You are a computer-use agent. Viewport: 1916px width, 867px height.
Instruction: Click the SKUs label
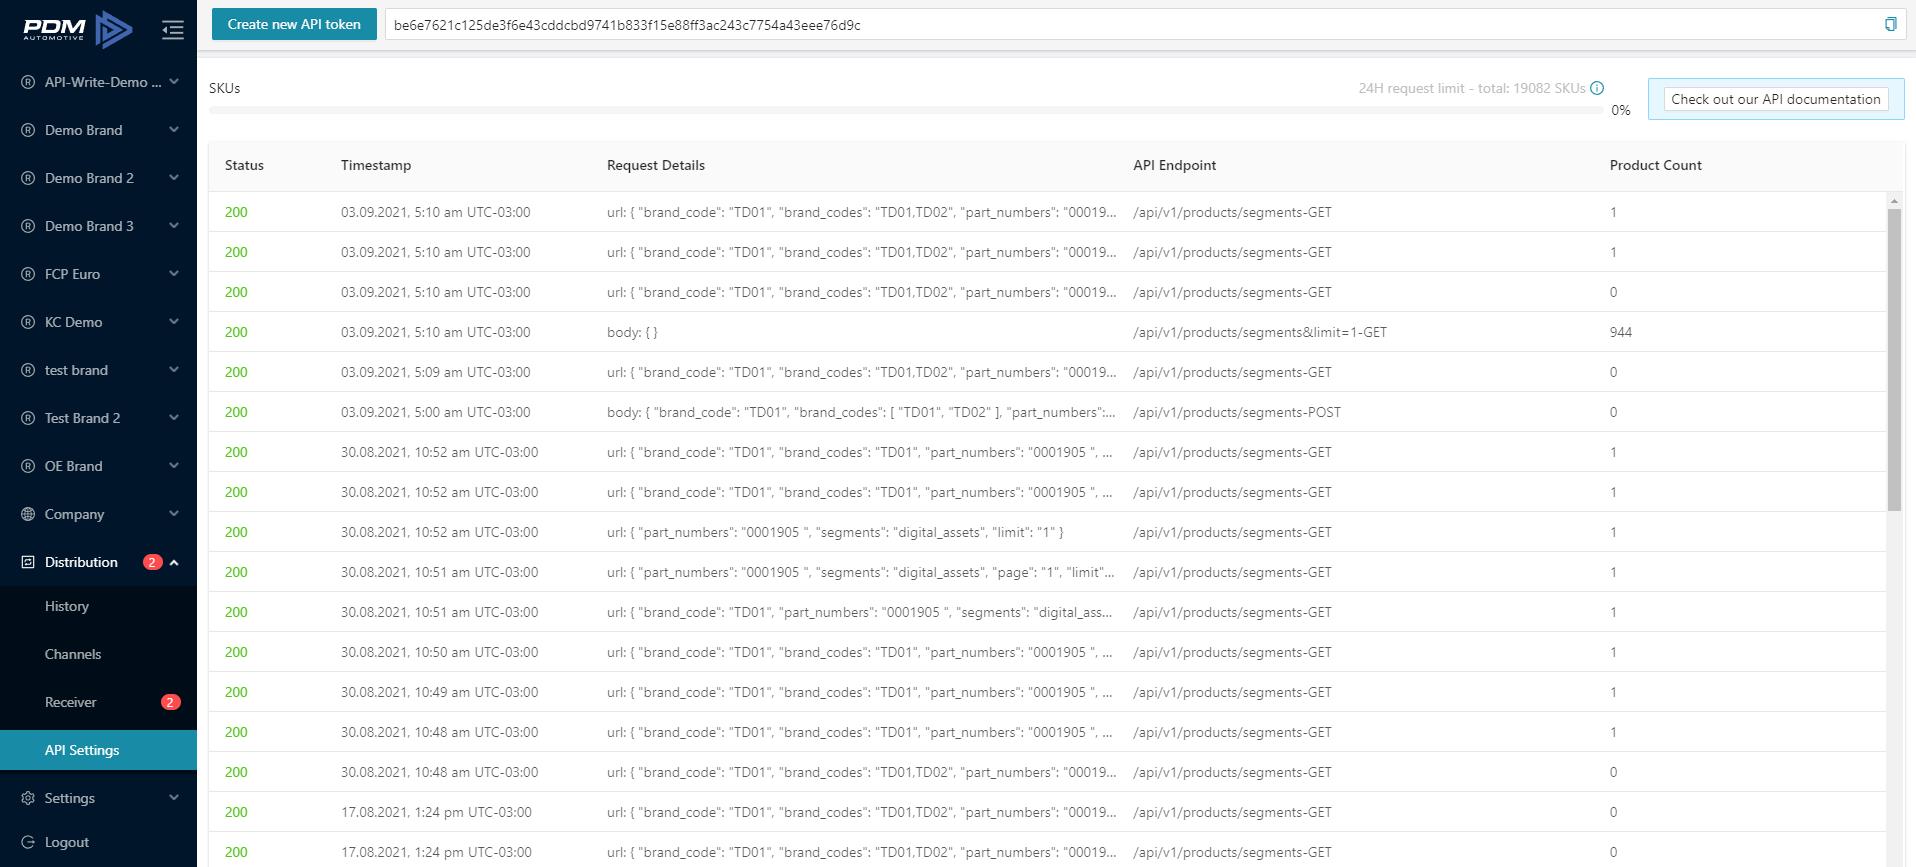(x=224, y=88)
